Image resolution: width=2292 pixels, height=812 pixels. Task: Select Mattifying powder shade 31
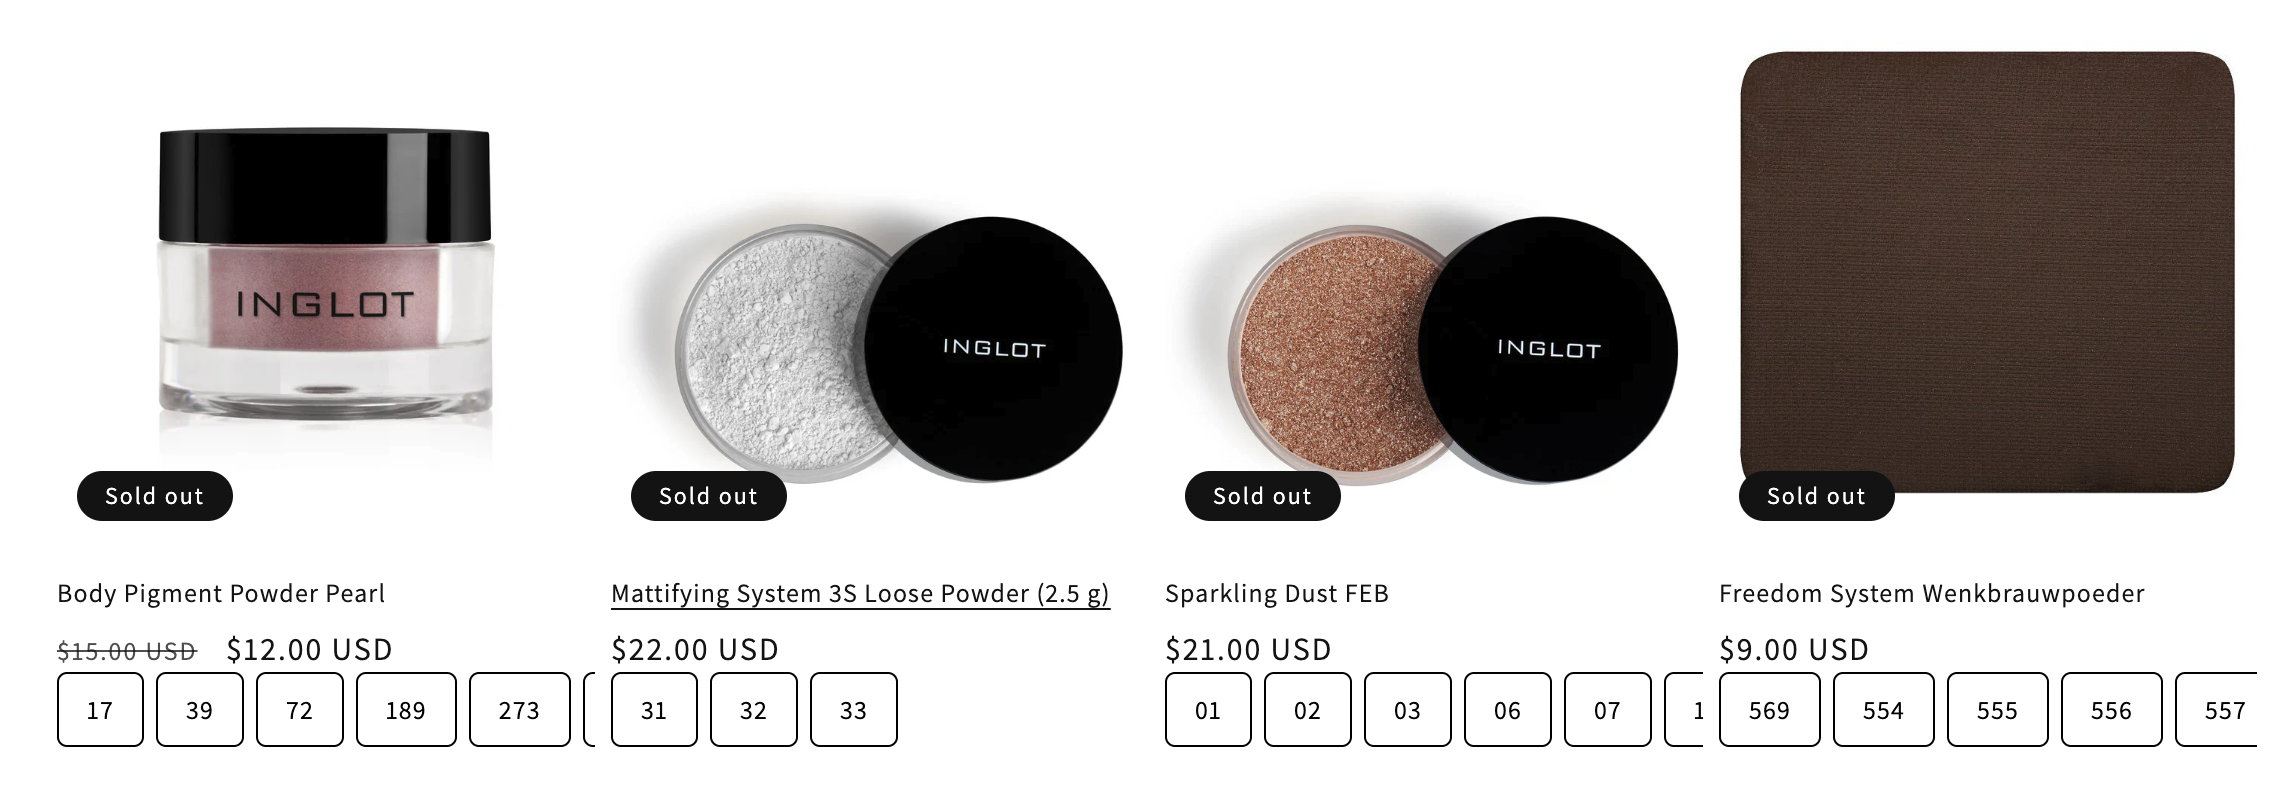(x=654, y=710)
